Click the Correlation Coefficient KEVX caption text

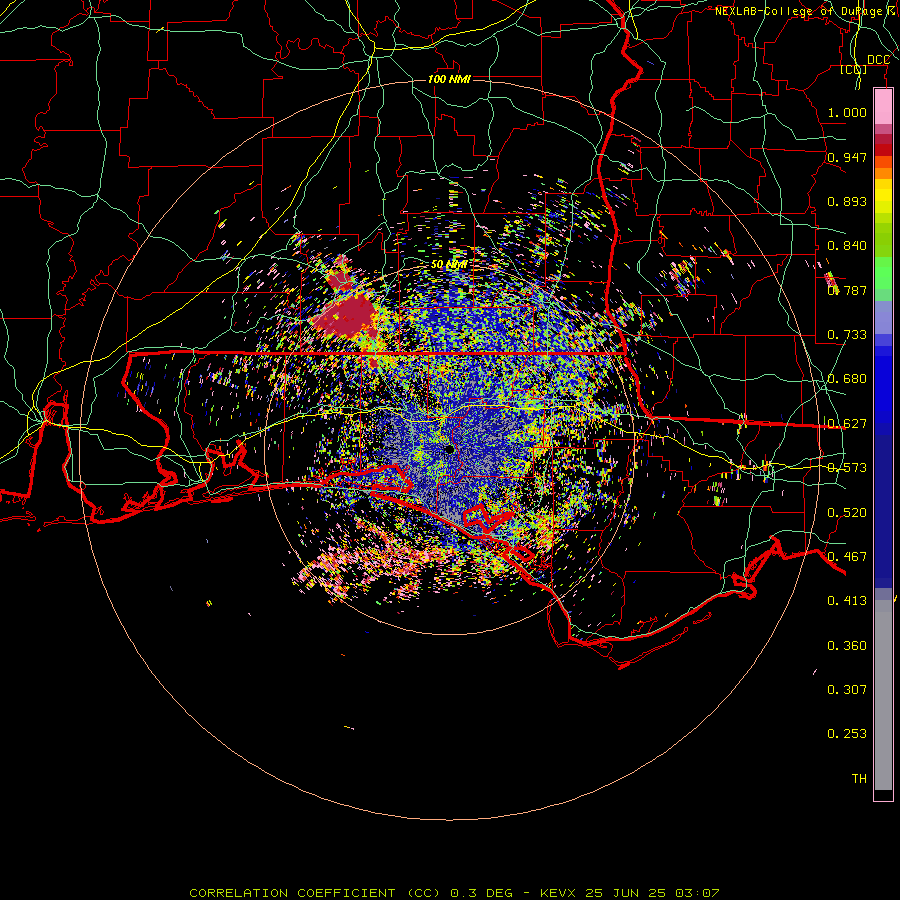[454, 893]
